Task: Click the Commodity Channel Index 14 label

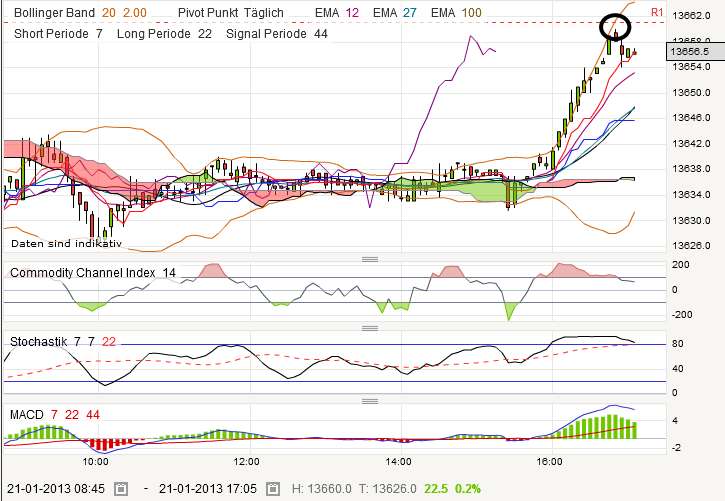Action: coord(93,273)
